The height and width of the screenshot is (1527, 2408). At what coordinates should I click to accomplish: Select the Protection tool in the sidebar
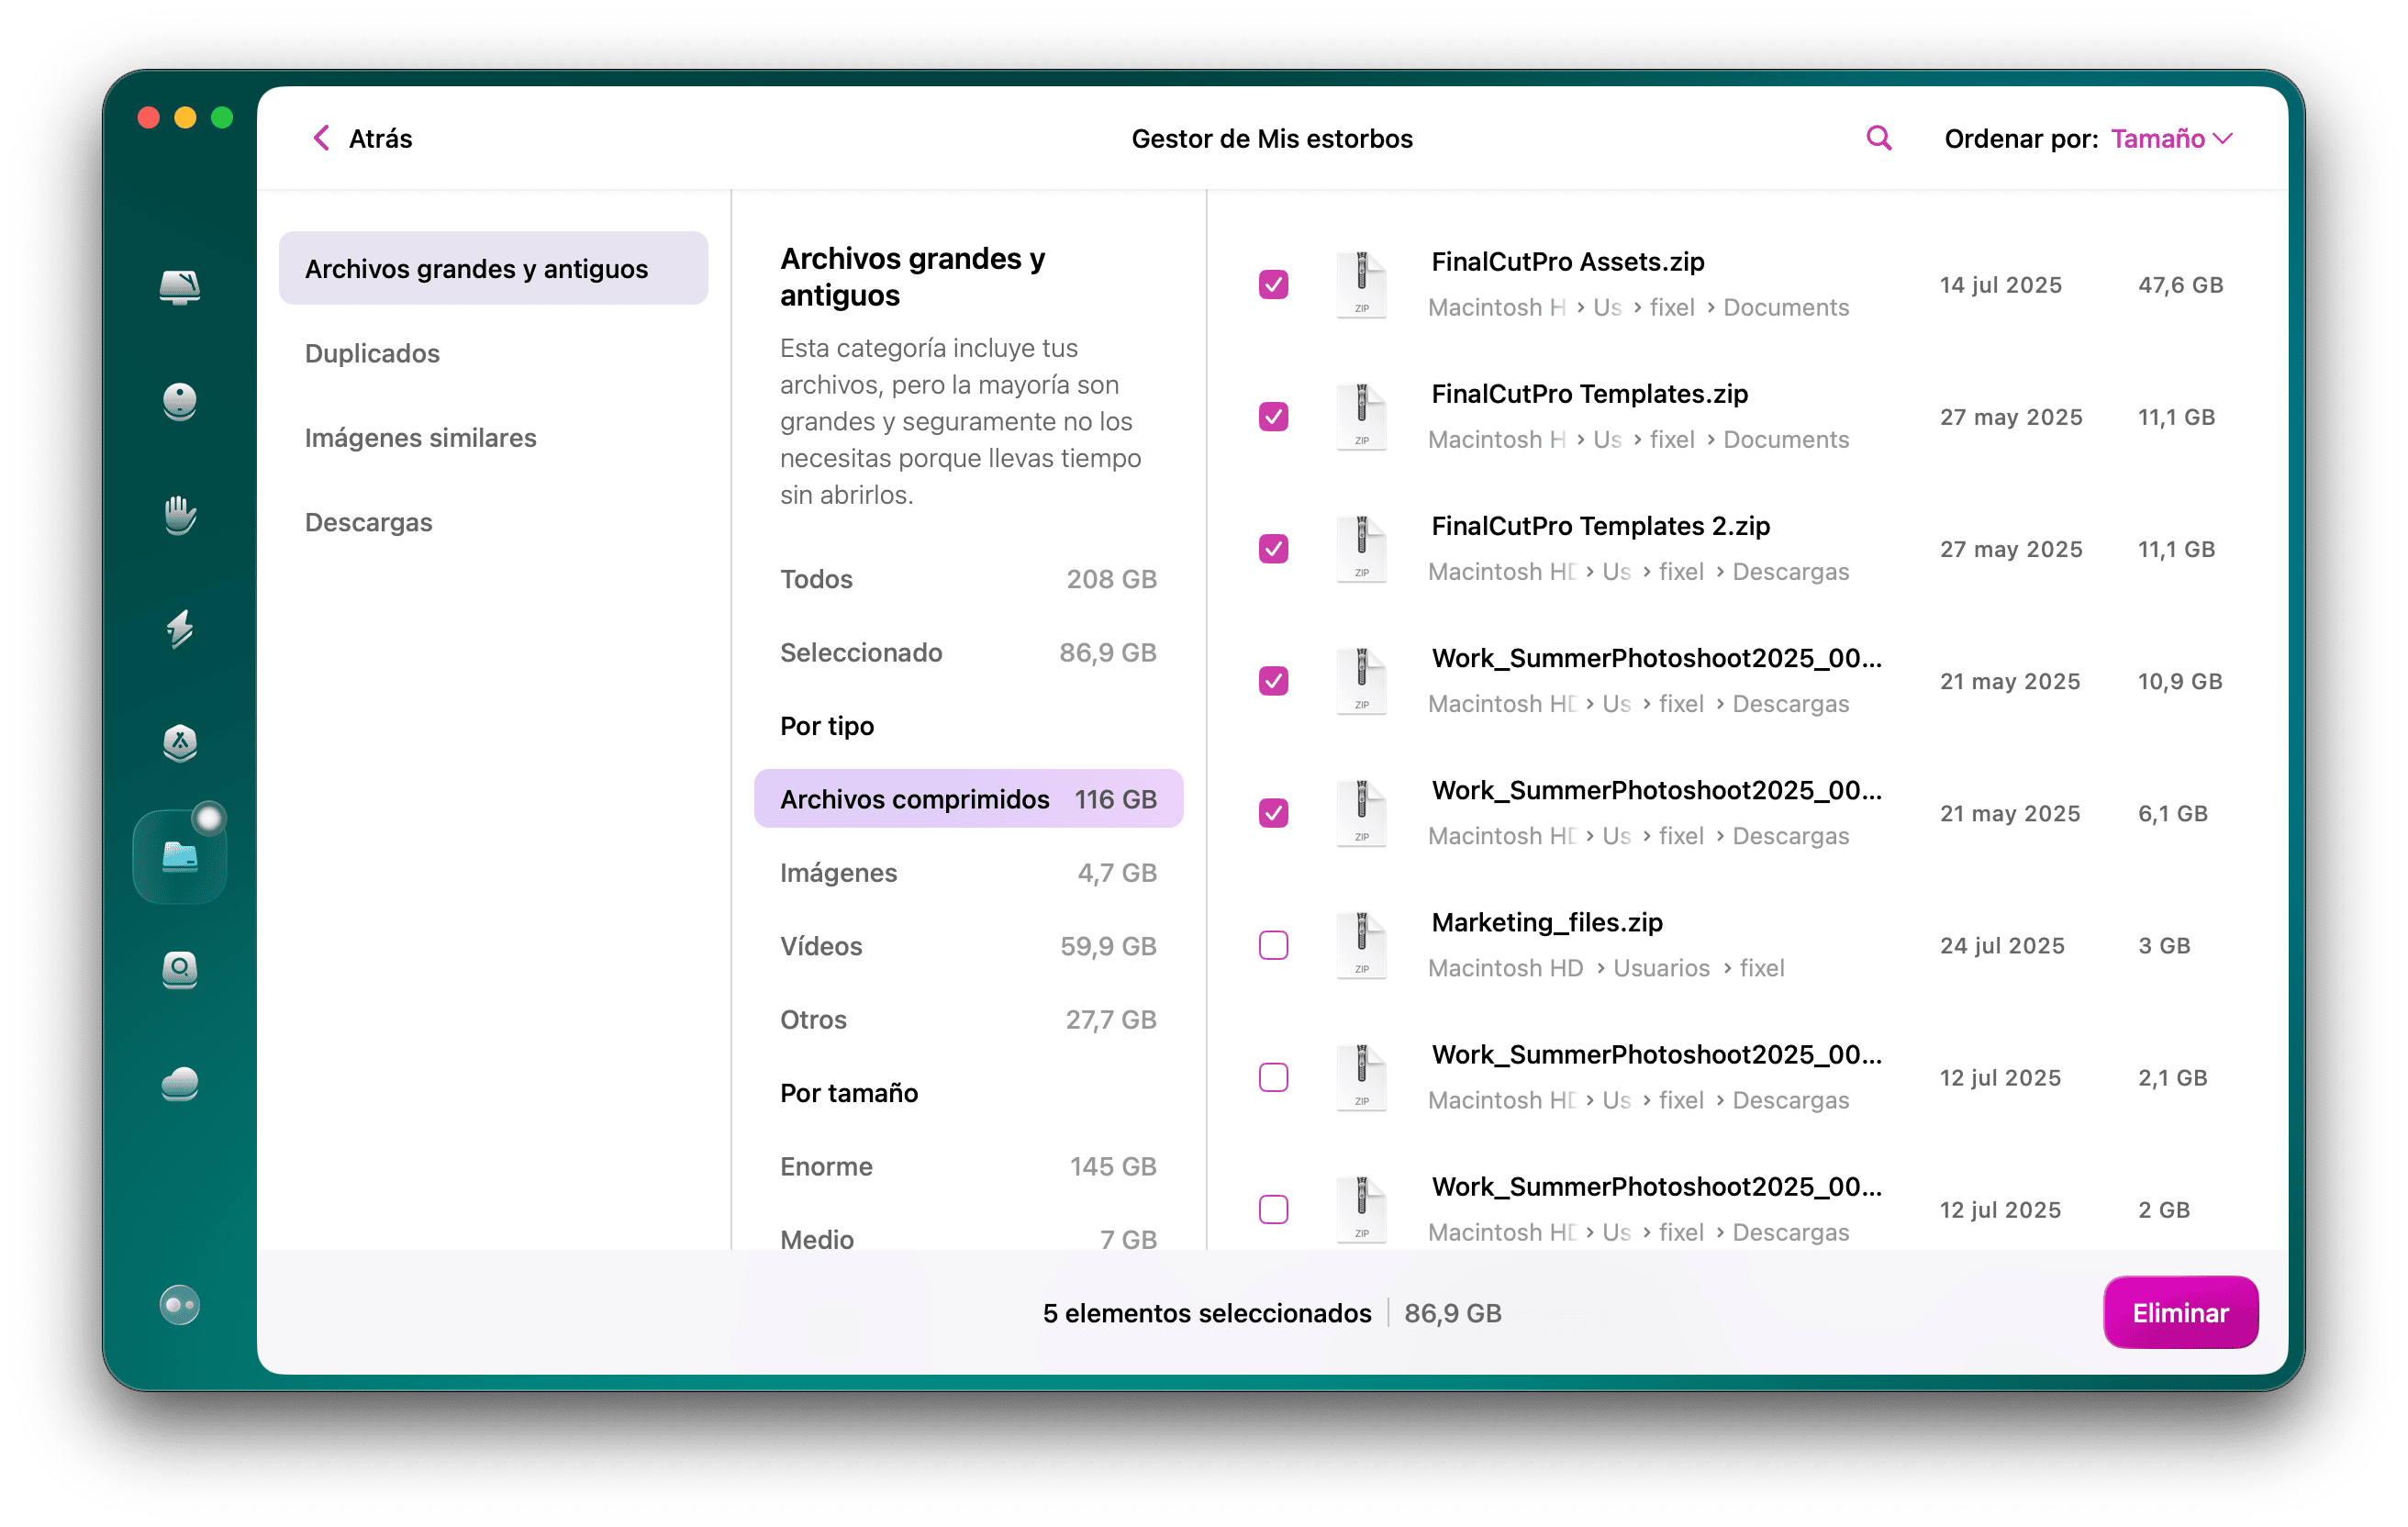[x=180, y=402]
